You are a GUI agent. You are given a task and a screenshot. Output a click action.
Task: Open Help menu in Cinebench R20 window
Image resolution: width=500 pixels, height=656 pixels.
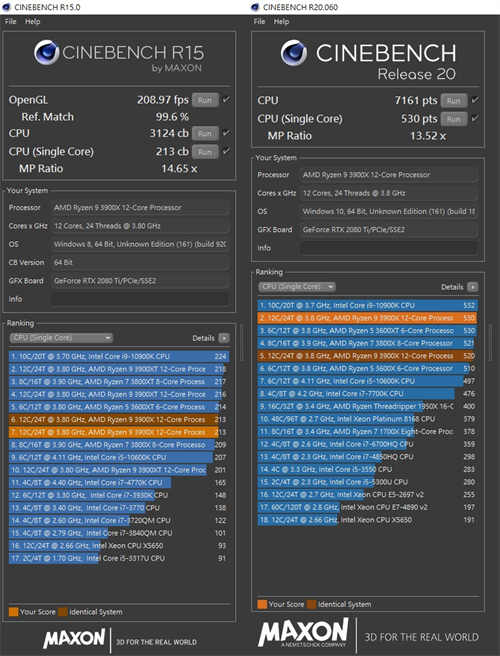pos(281,21)
